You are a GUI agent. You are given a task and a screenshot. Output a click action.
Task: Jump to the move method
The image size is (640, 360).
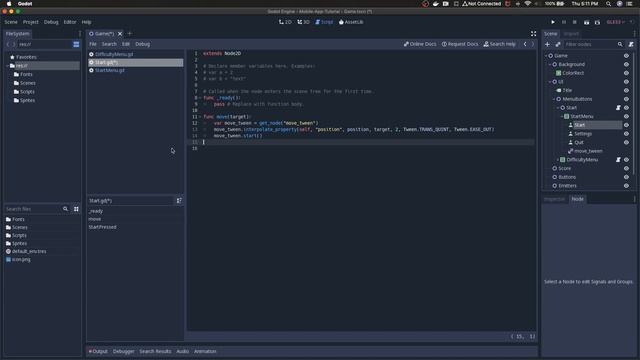[x=95, y=219]
